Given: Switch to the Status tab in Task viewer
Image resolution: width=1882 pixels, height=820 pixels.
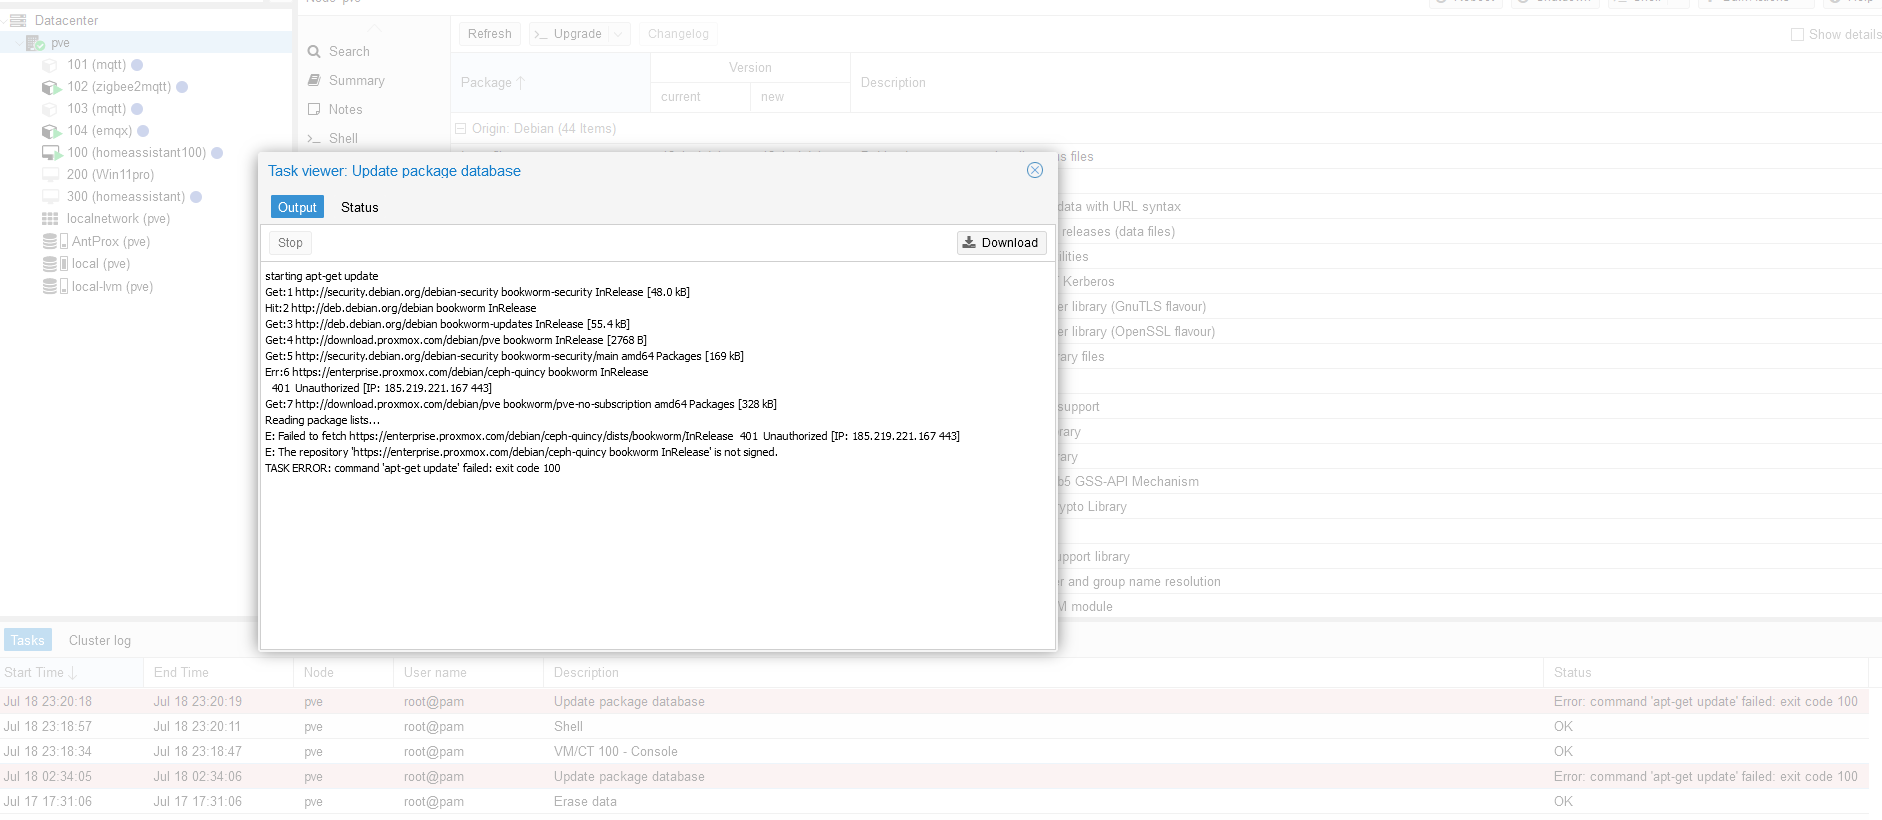Looking at the screenshot, I should coord(359,208).
